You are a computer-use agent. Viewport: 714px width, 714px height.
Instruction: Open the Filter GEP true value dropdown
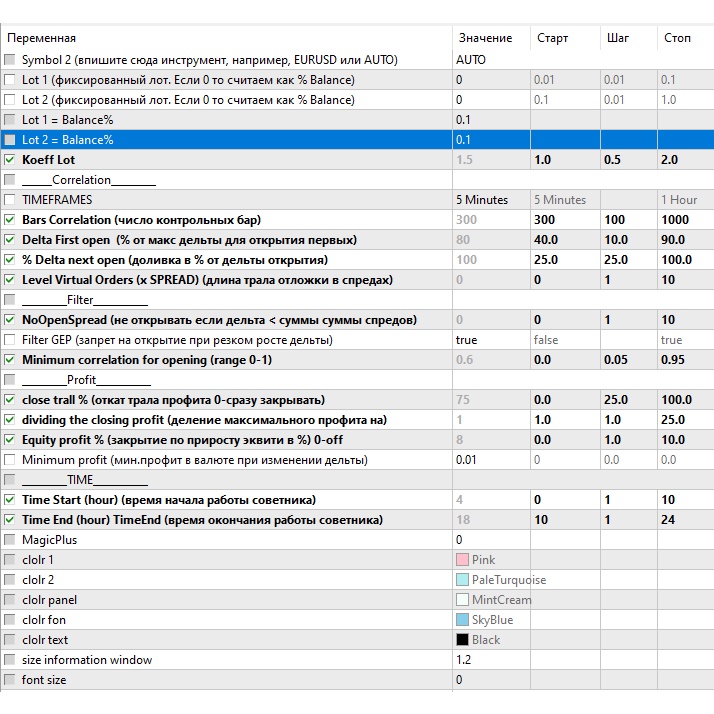pyautogui.click(x=490, y=340)
